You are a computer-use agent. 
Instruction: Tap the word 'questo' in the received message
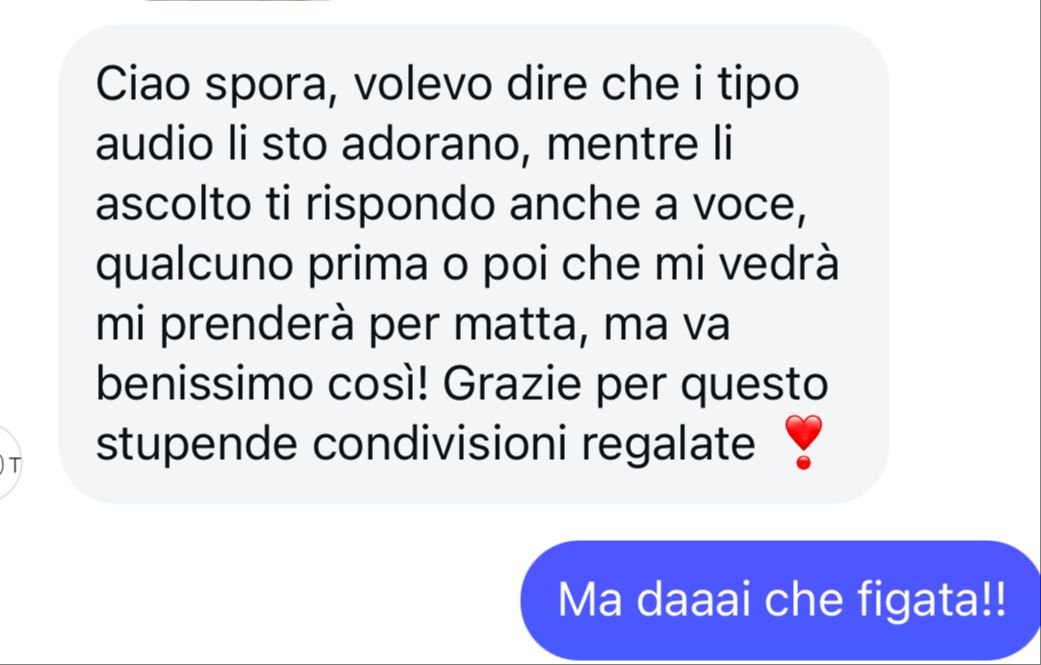pyautogui.click(x=755, y=385)
